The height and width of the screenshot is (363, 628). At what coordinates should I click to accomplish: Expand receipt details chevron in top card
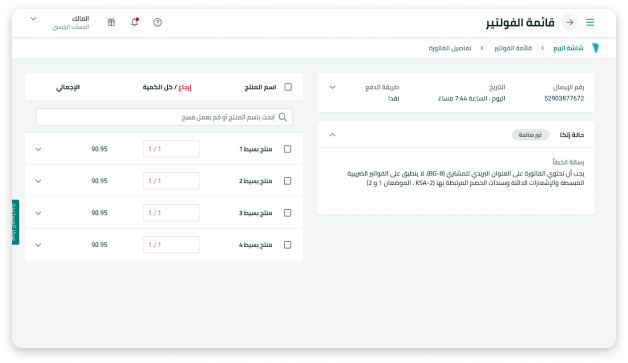[332, 87]
